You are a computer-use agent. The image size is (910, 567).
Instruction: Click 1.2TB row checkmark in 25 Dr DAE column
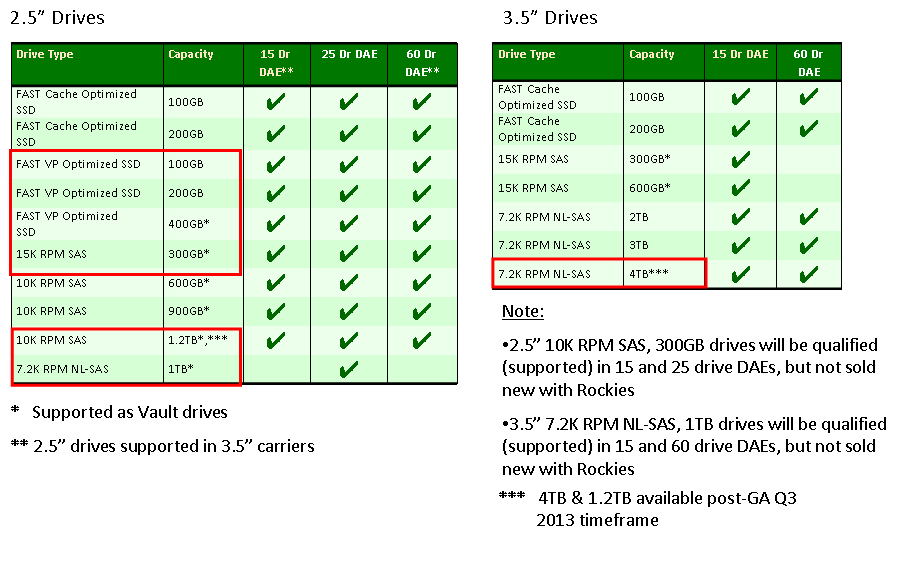coord(349,340)
